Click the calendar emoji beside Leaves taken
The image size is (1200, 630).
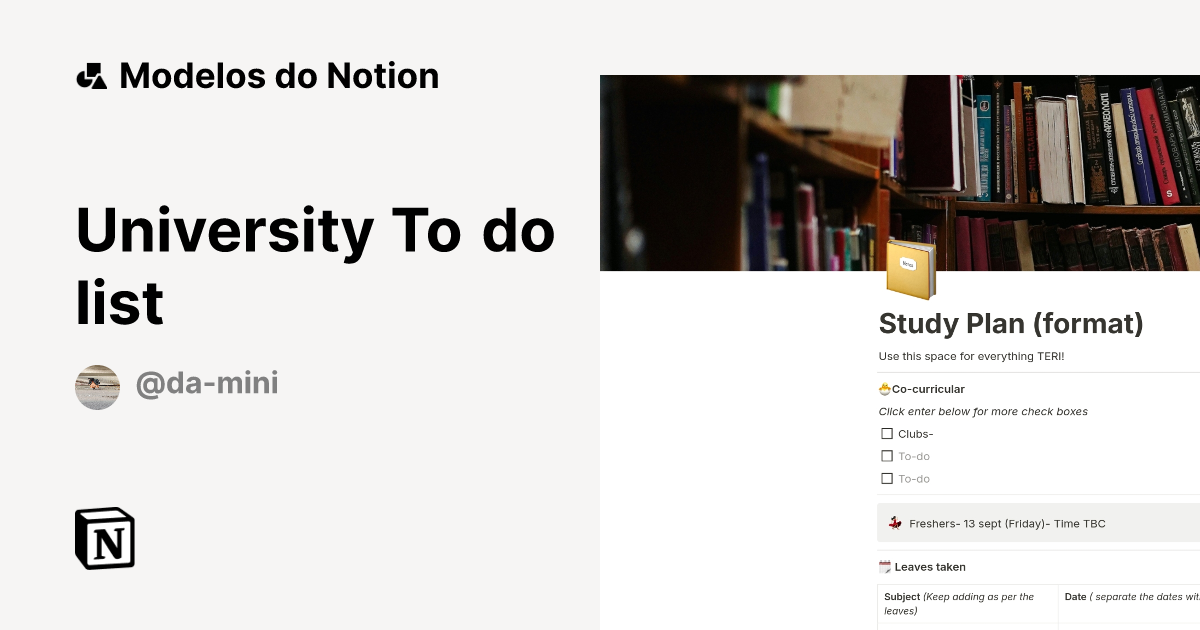884,566
